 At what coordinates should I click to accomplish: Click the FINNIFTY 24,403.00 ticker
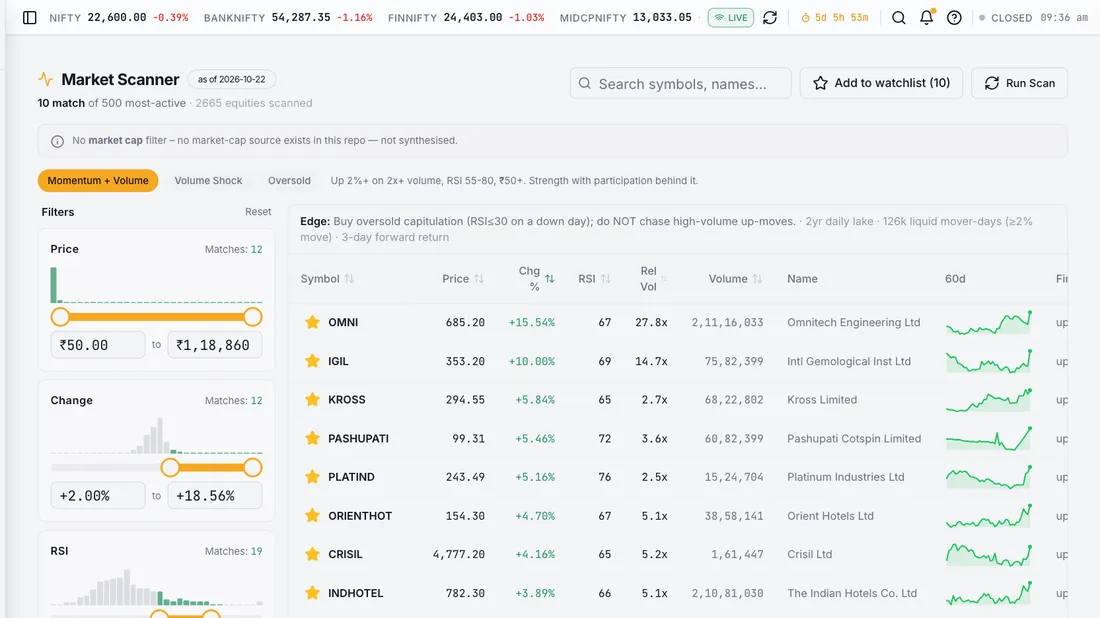[x=466, y=18]
